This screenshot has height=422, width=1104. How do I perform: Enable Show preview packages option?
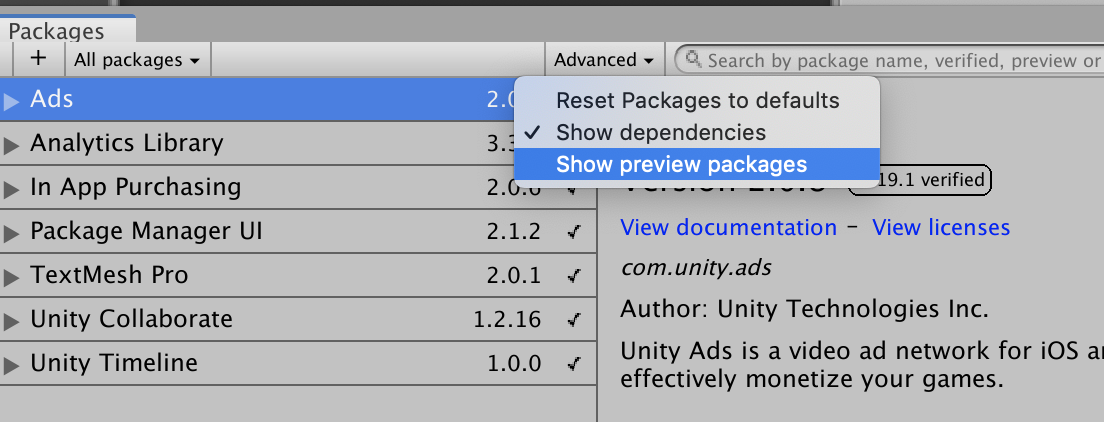click(681, 164)
